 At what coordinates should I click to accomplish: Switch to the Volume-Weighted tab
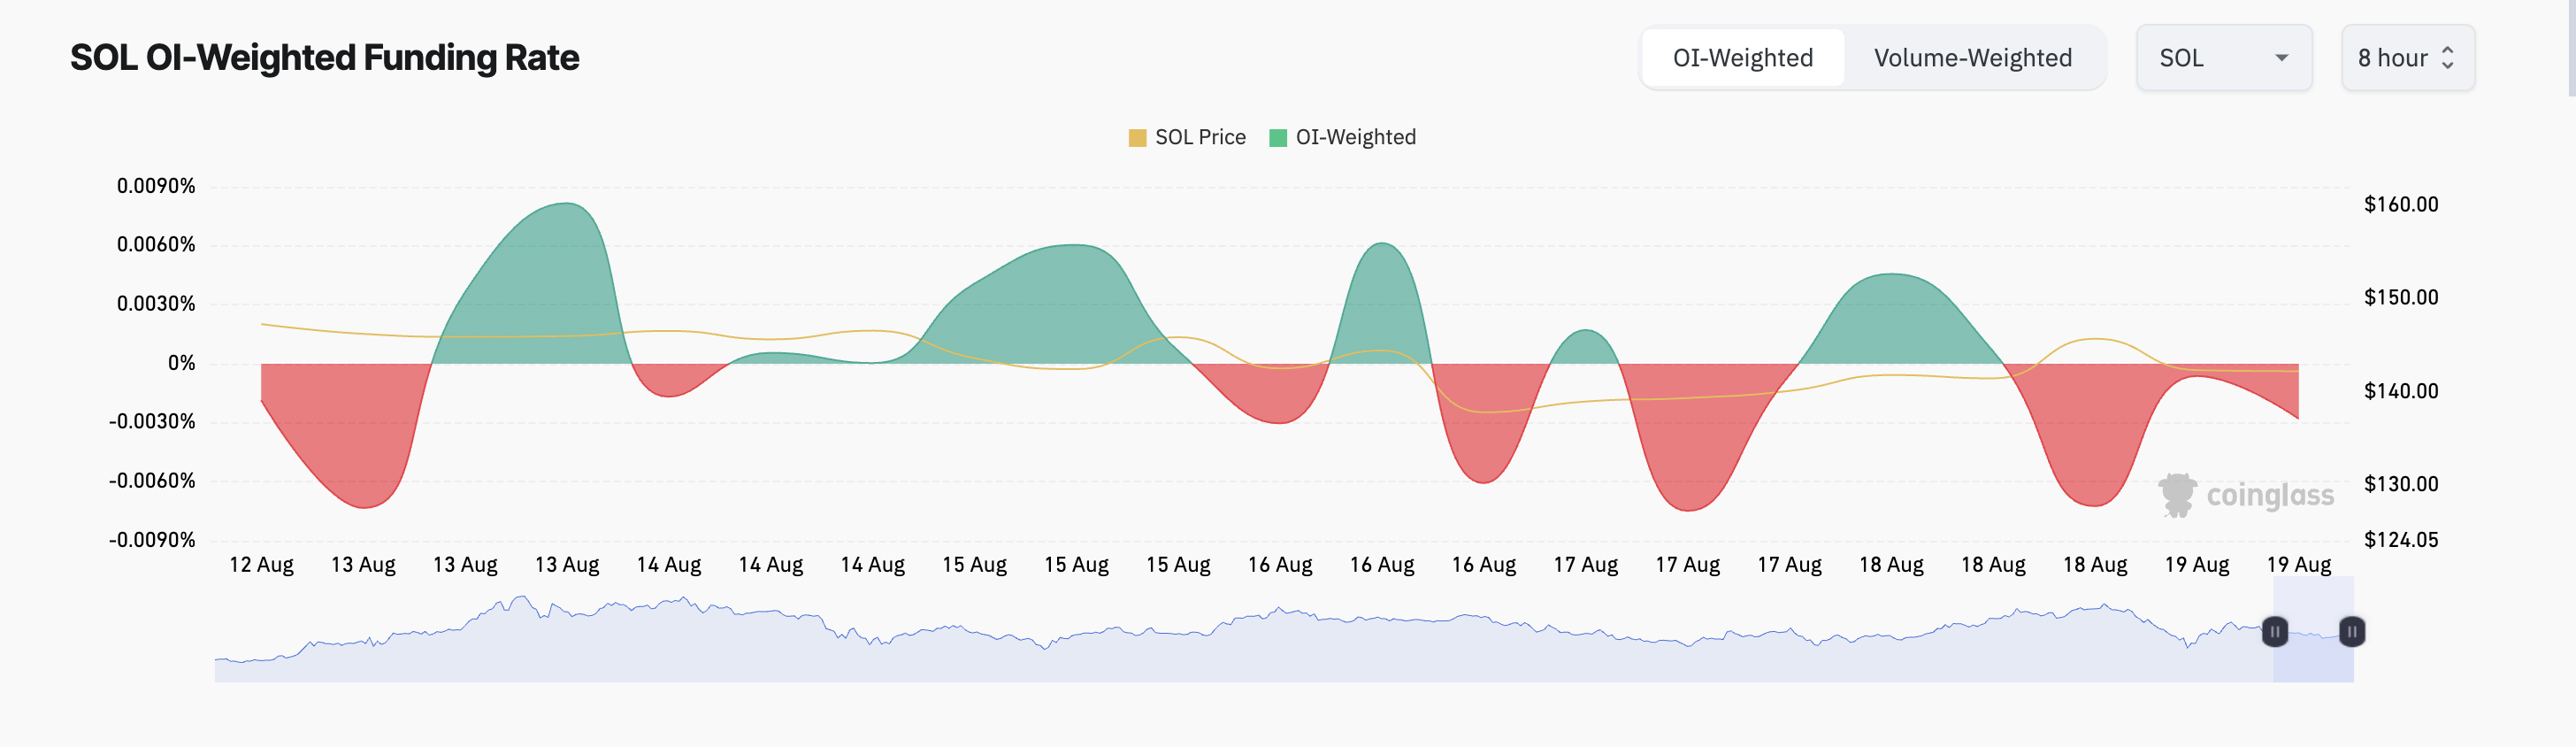1972,58
